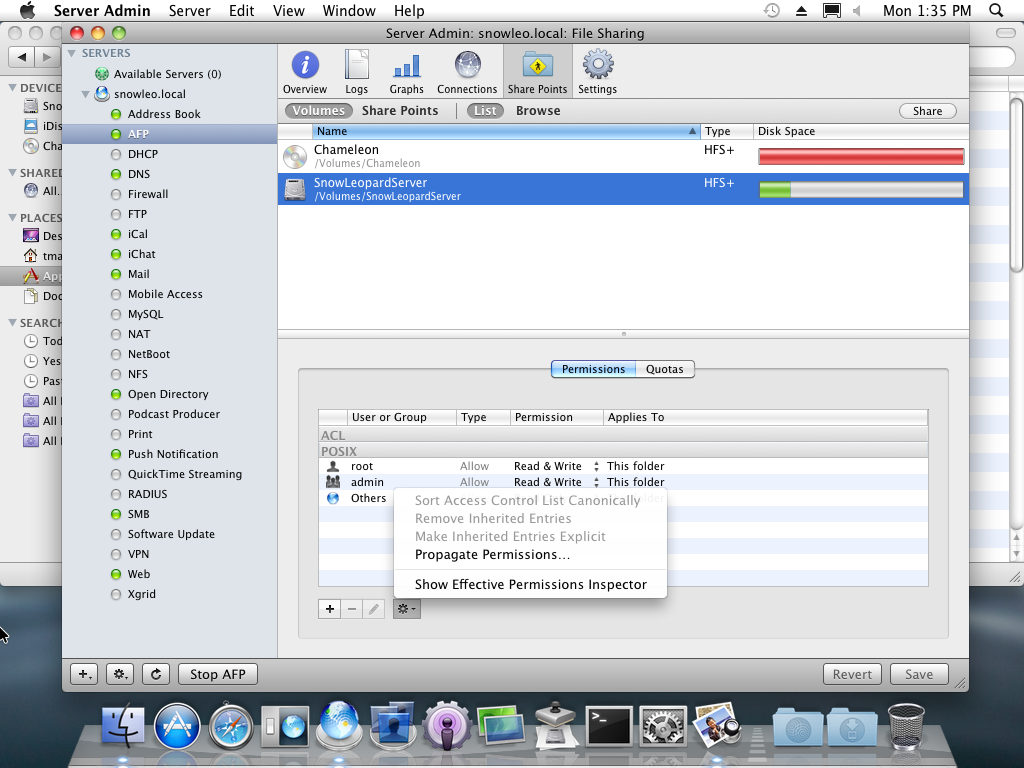Click the permissions gear action menu button
The height and width of the screenshot is (768, 1024).
point(406,609)
